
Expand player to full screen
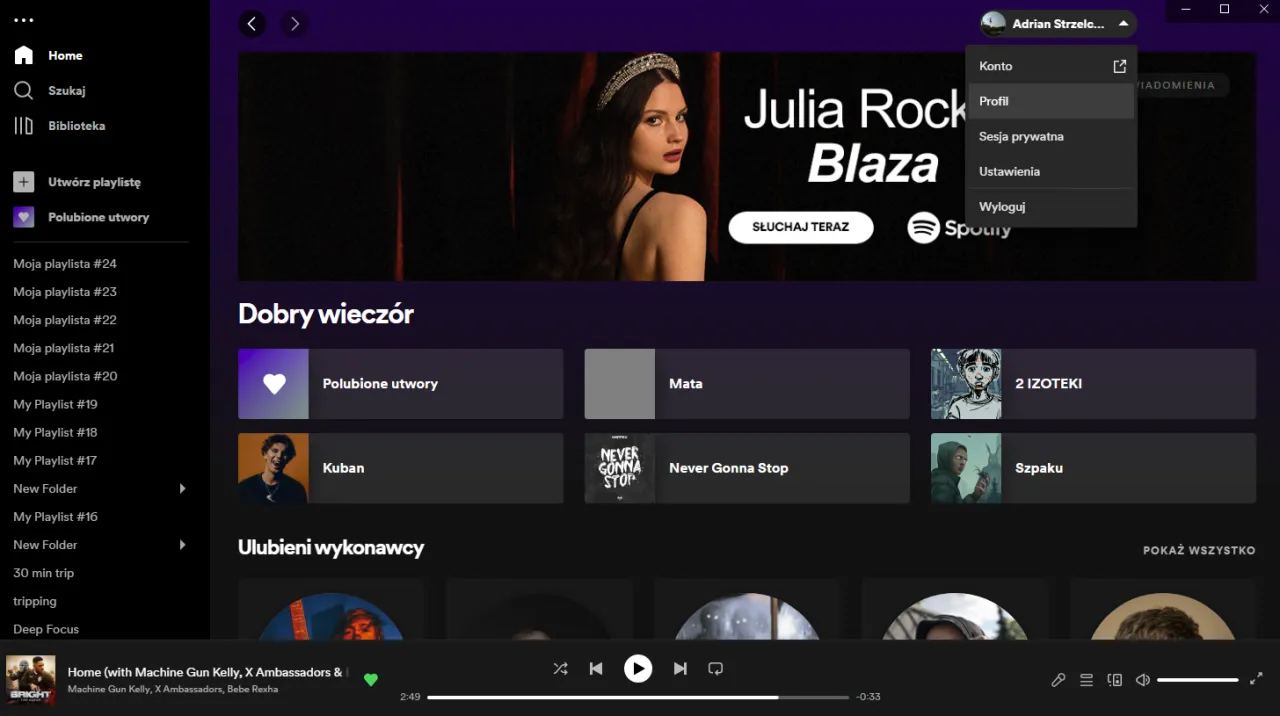coord(1256,680)
